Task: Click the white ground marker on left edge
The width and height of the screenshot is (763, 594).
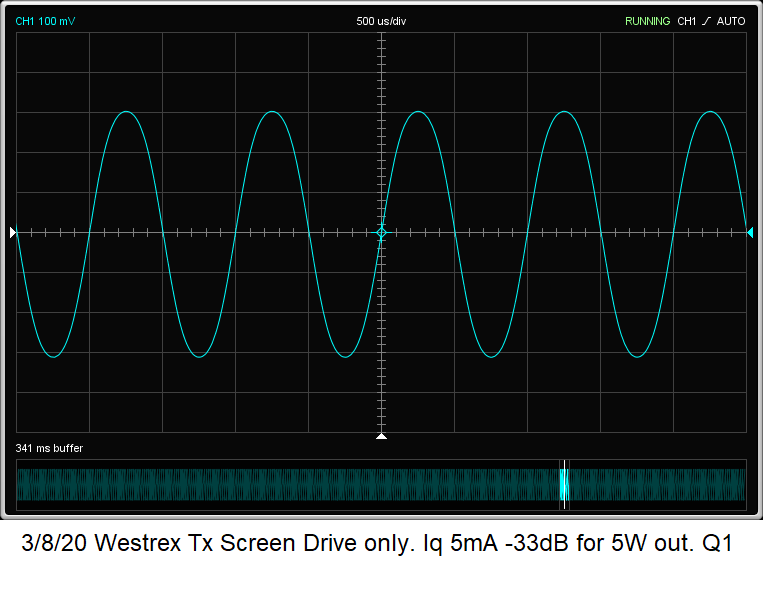Action: 13,233
